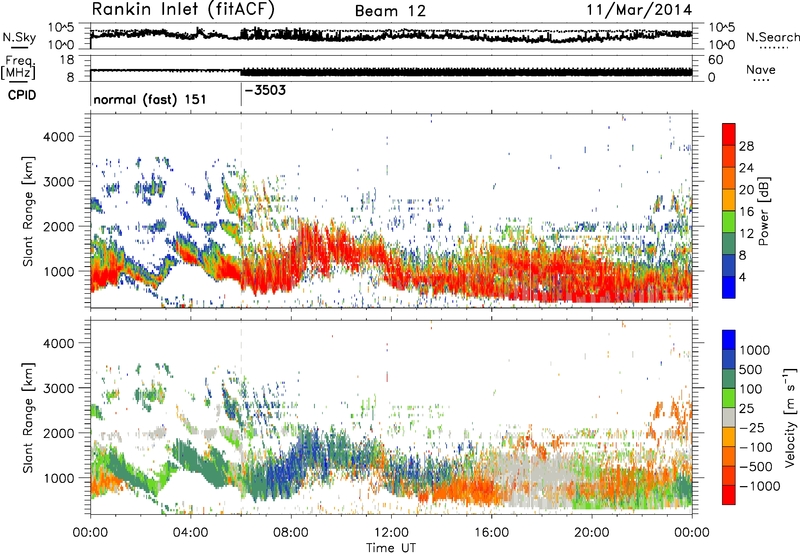800x554 pixels.
Task: Click the "1000" tick of the velocity panel
Action: tap(58, 478)
